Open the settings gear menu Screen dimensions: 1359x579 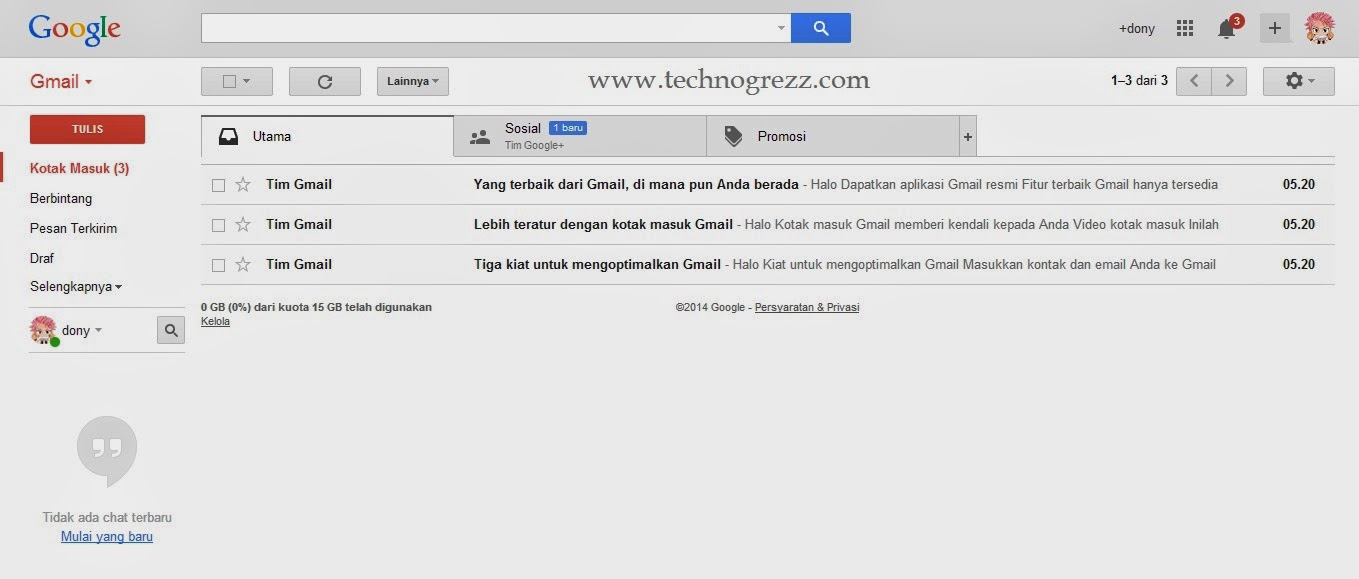[x=1299, y=81]
